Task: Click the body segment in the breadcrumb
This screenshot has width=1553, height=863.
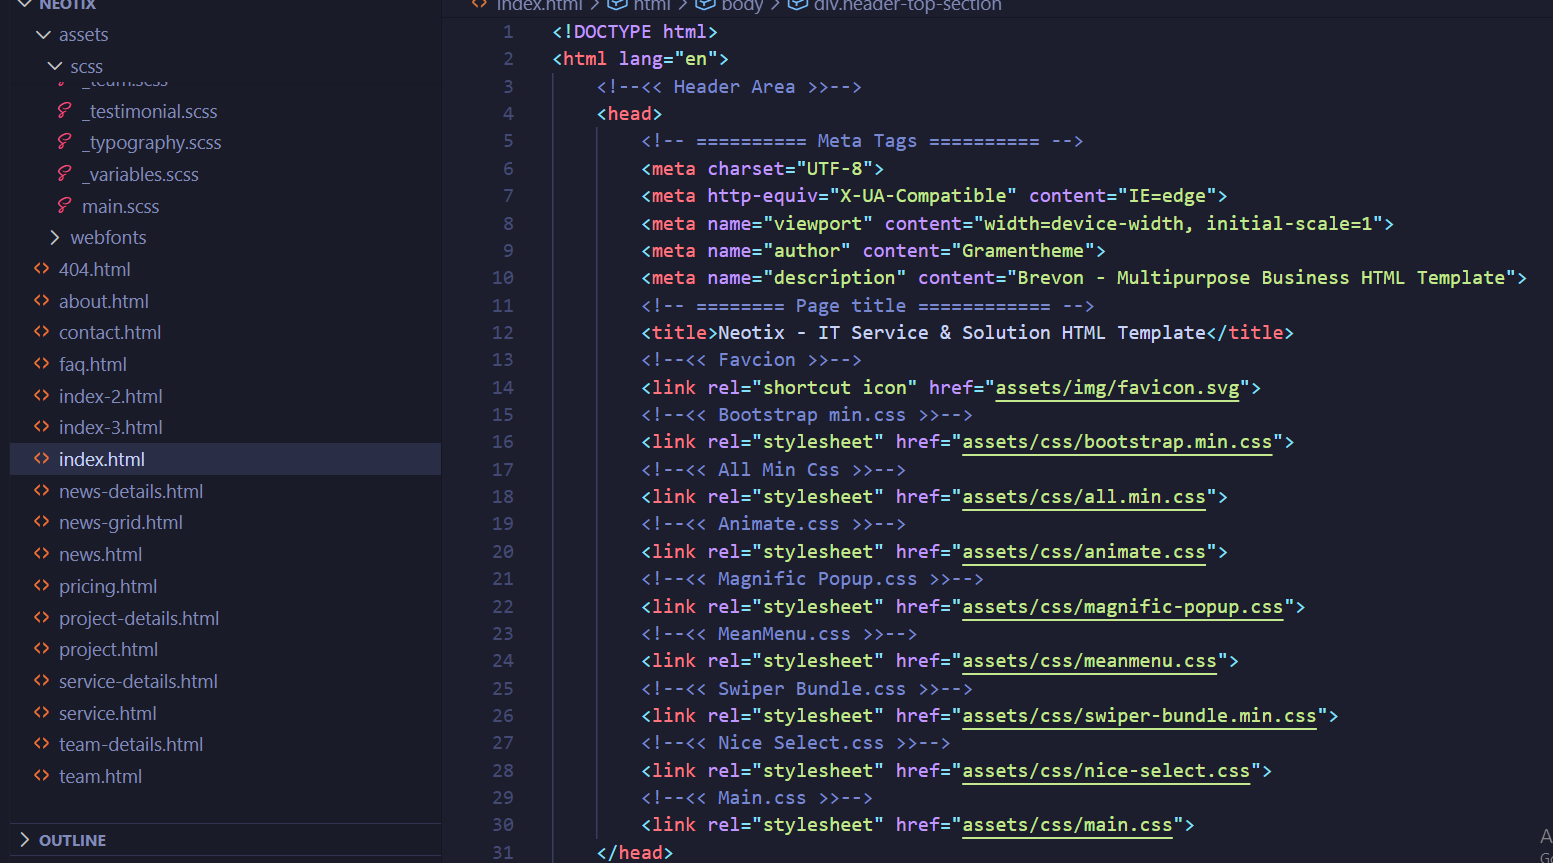Action: [x=742, y=6]
